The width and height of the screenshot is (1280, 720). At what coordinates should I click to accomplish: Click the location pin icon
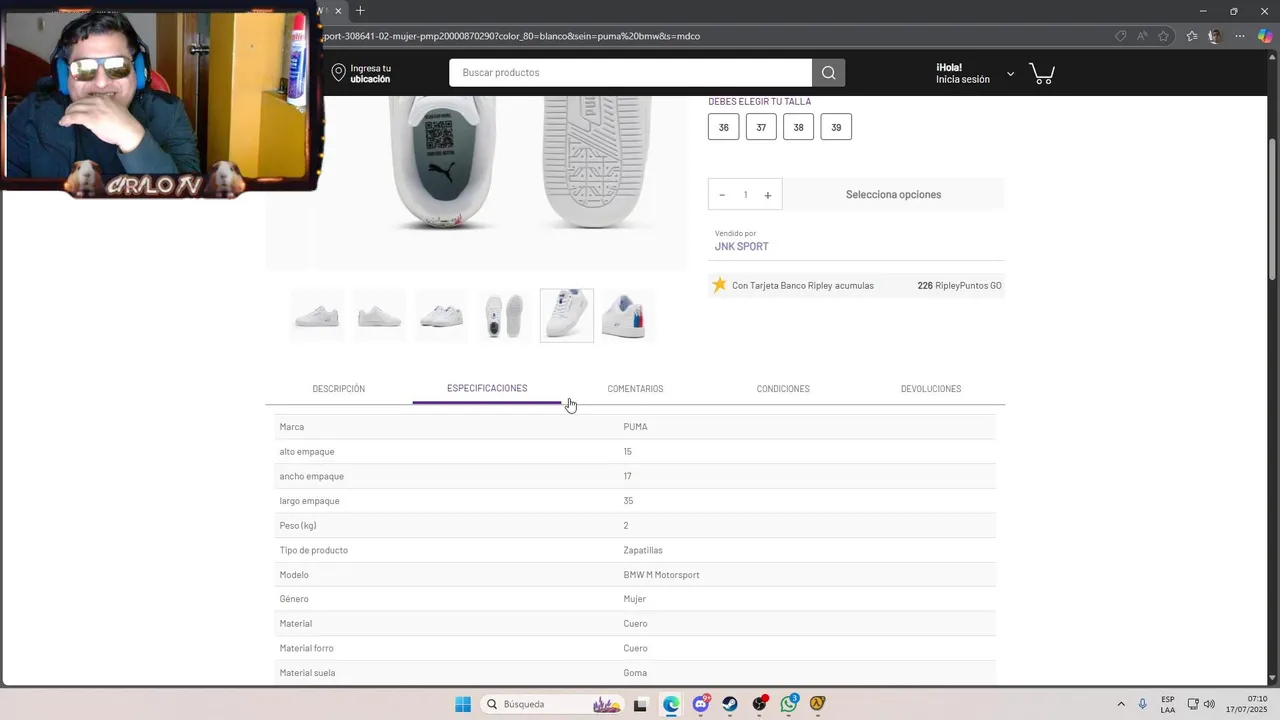338,73
